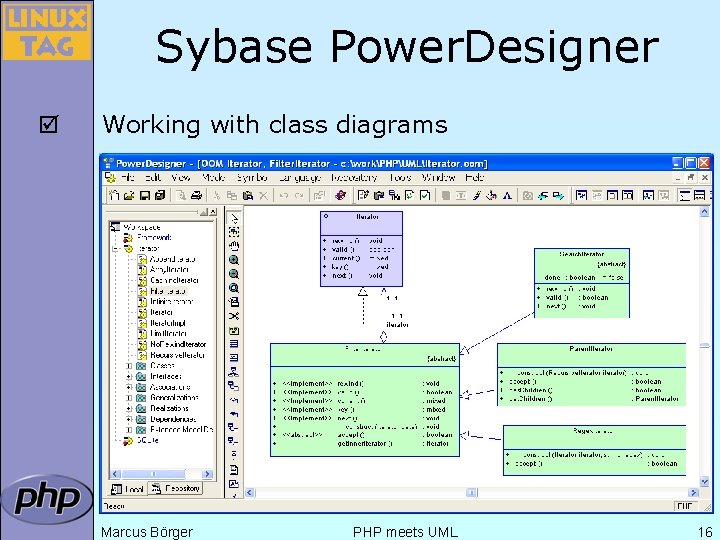Expand the Dependencies folder node

click(x=129, y=419)
